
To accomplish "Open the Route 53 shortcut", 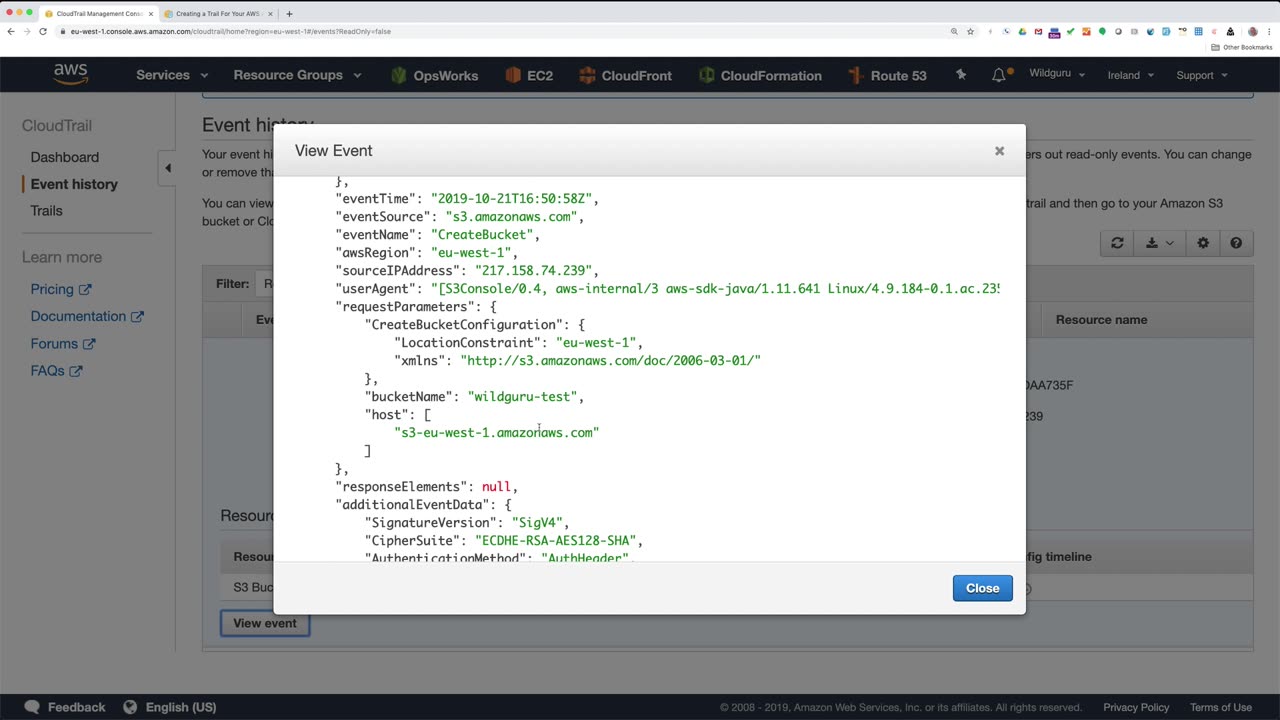I will coord(887,75).
